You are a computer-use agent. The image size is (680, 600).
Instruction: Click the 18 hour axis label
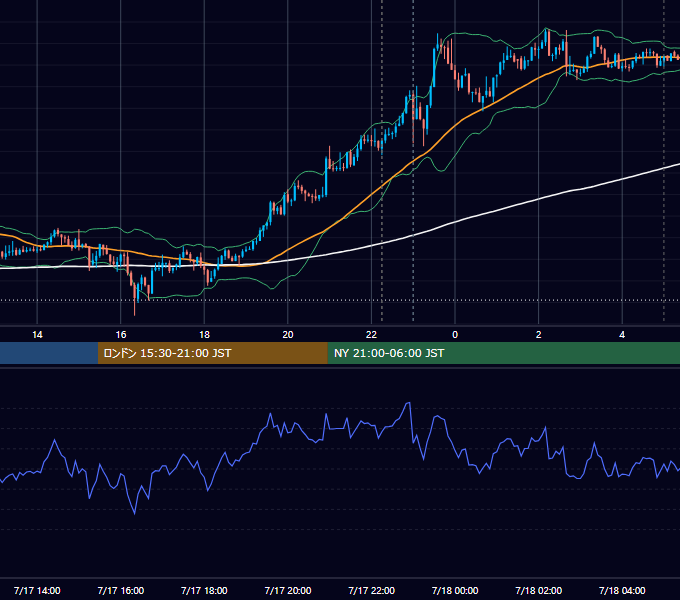point(204,335)
